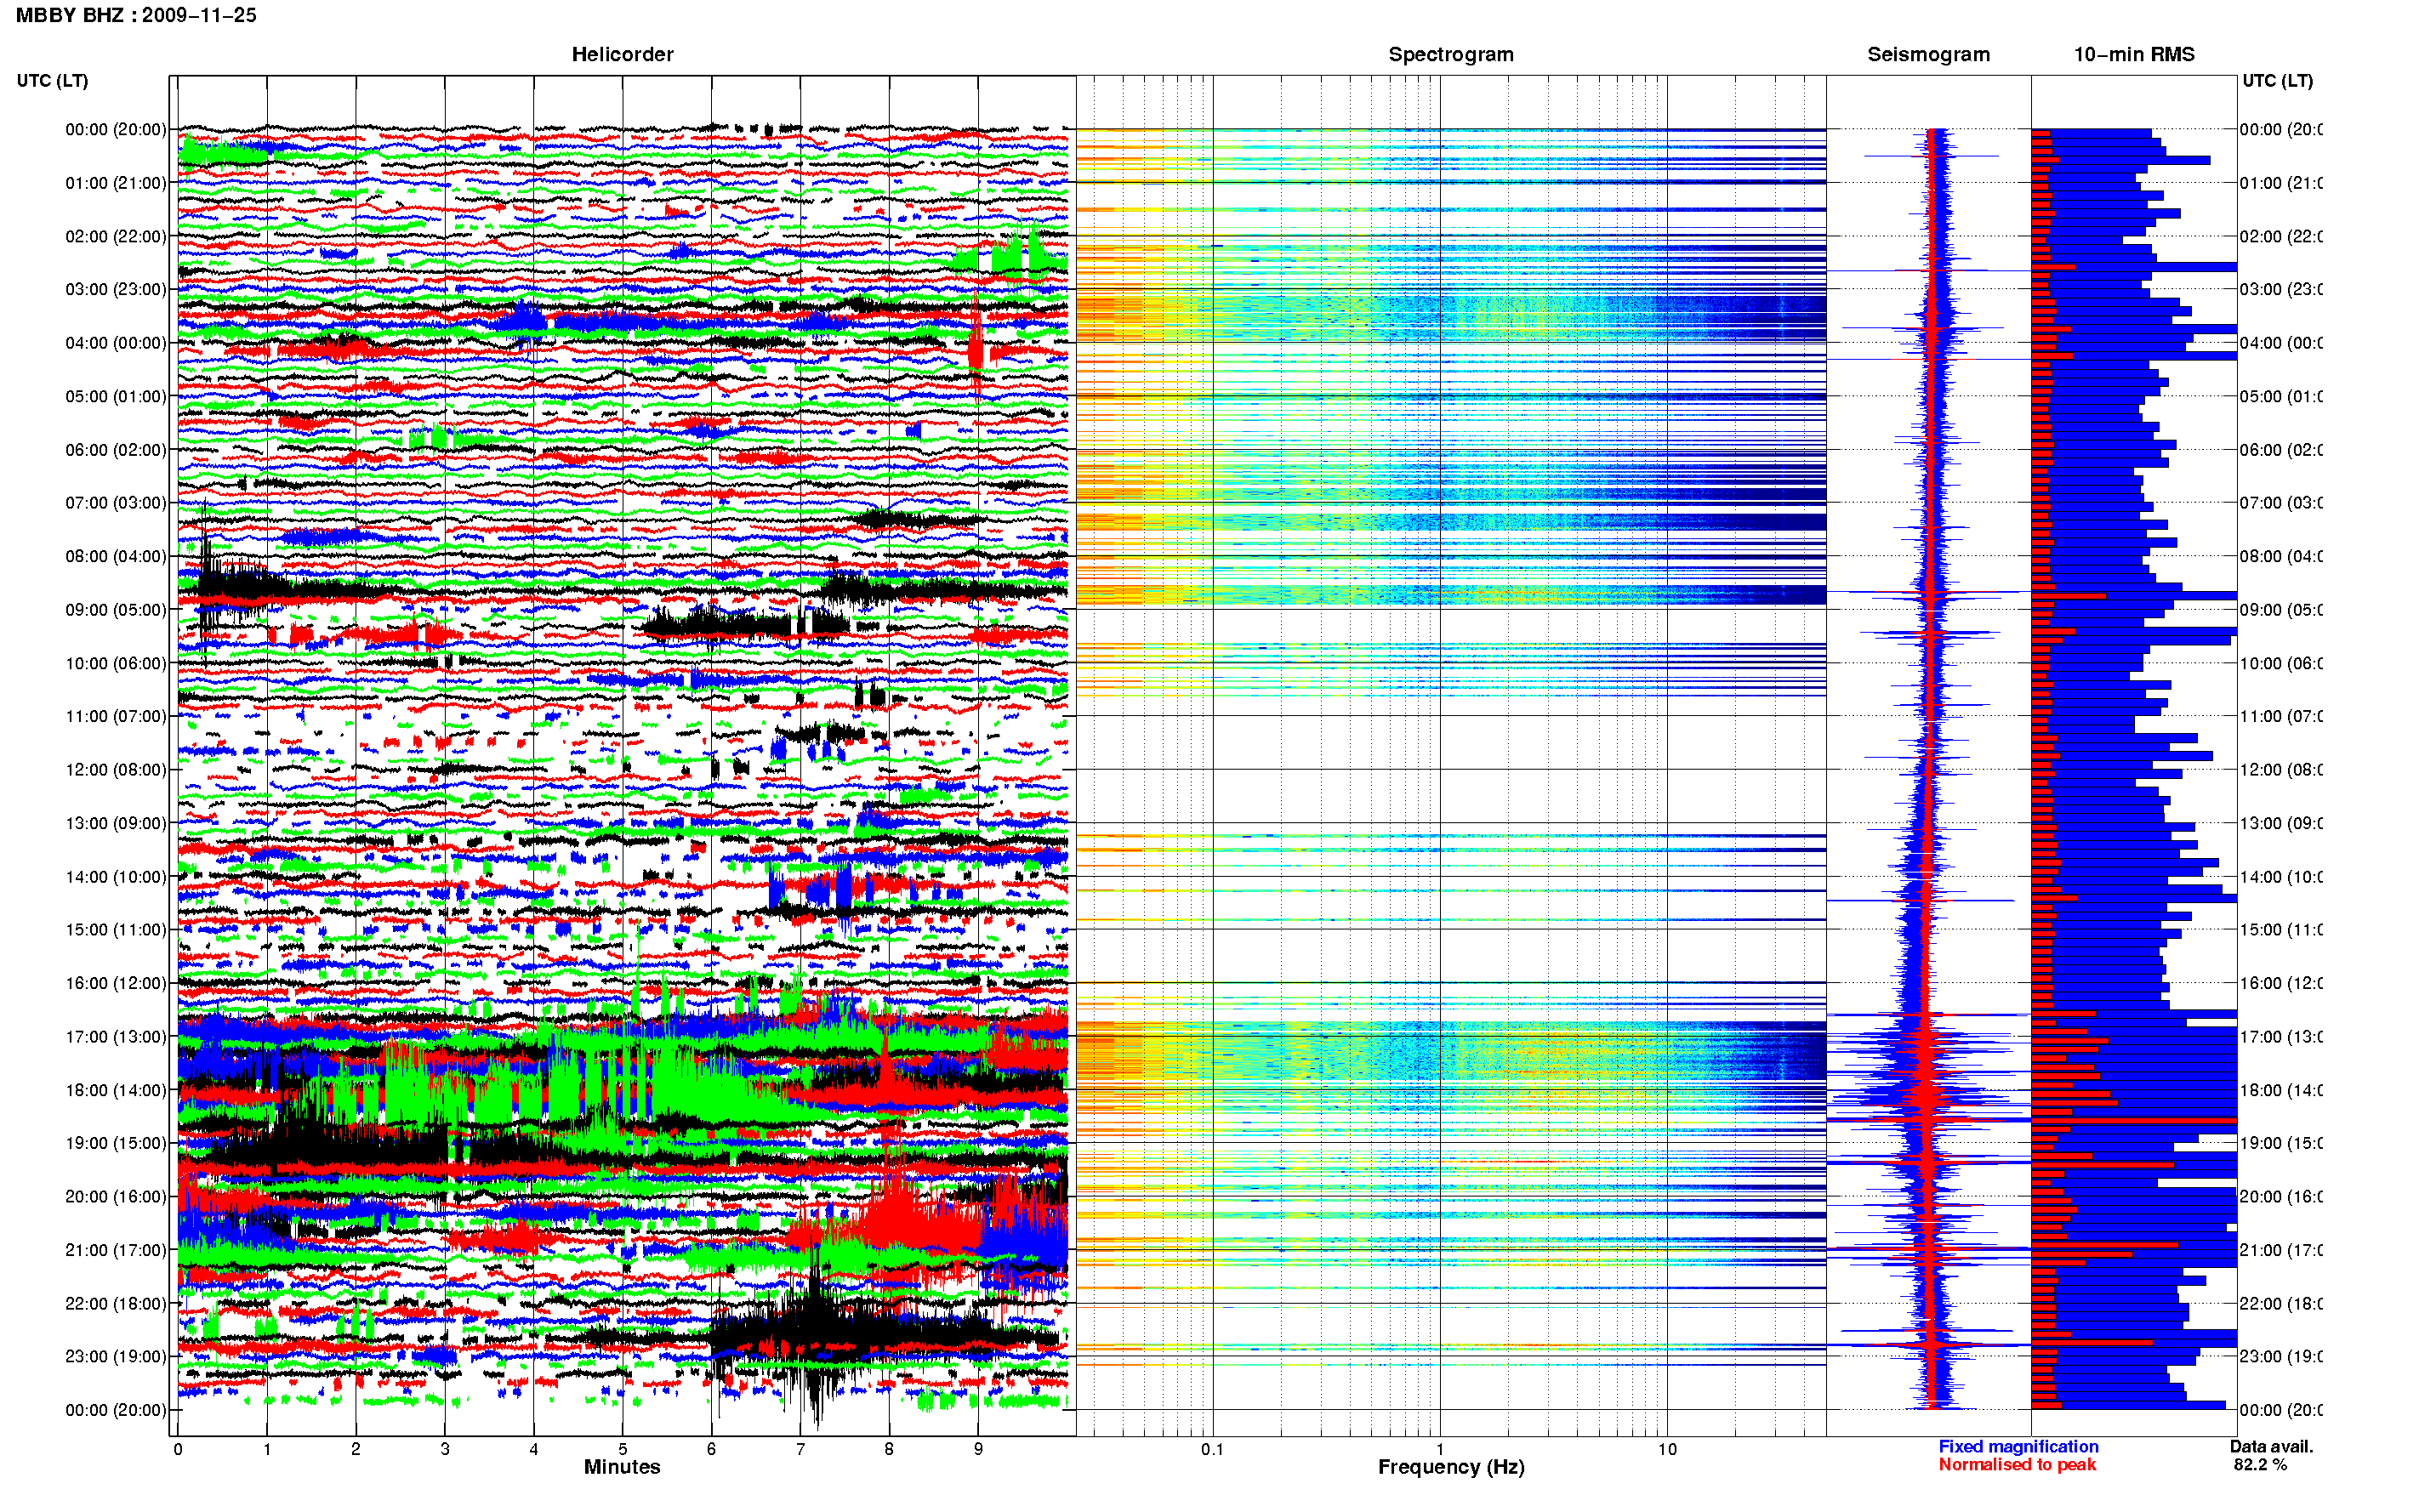Click the left '17:00 (13:00)' time label
This screenshot has width=2419, height=1512.
[116, 1037]
